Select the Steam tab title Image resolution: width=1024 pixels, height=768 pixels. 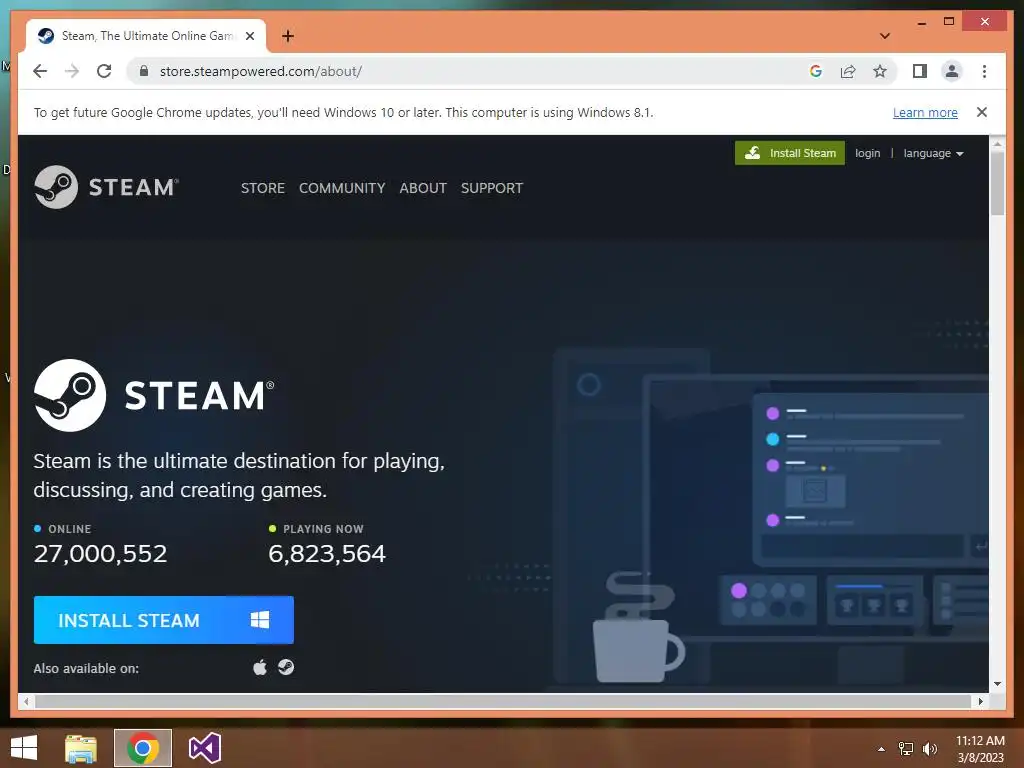tap(148, 36)
